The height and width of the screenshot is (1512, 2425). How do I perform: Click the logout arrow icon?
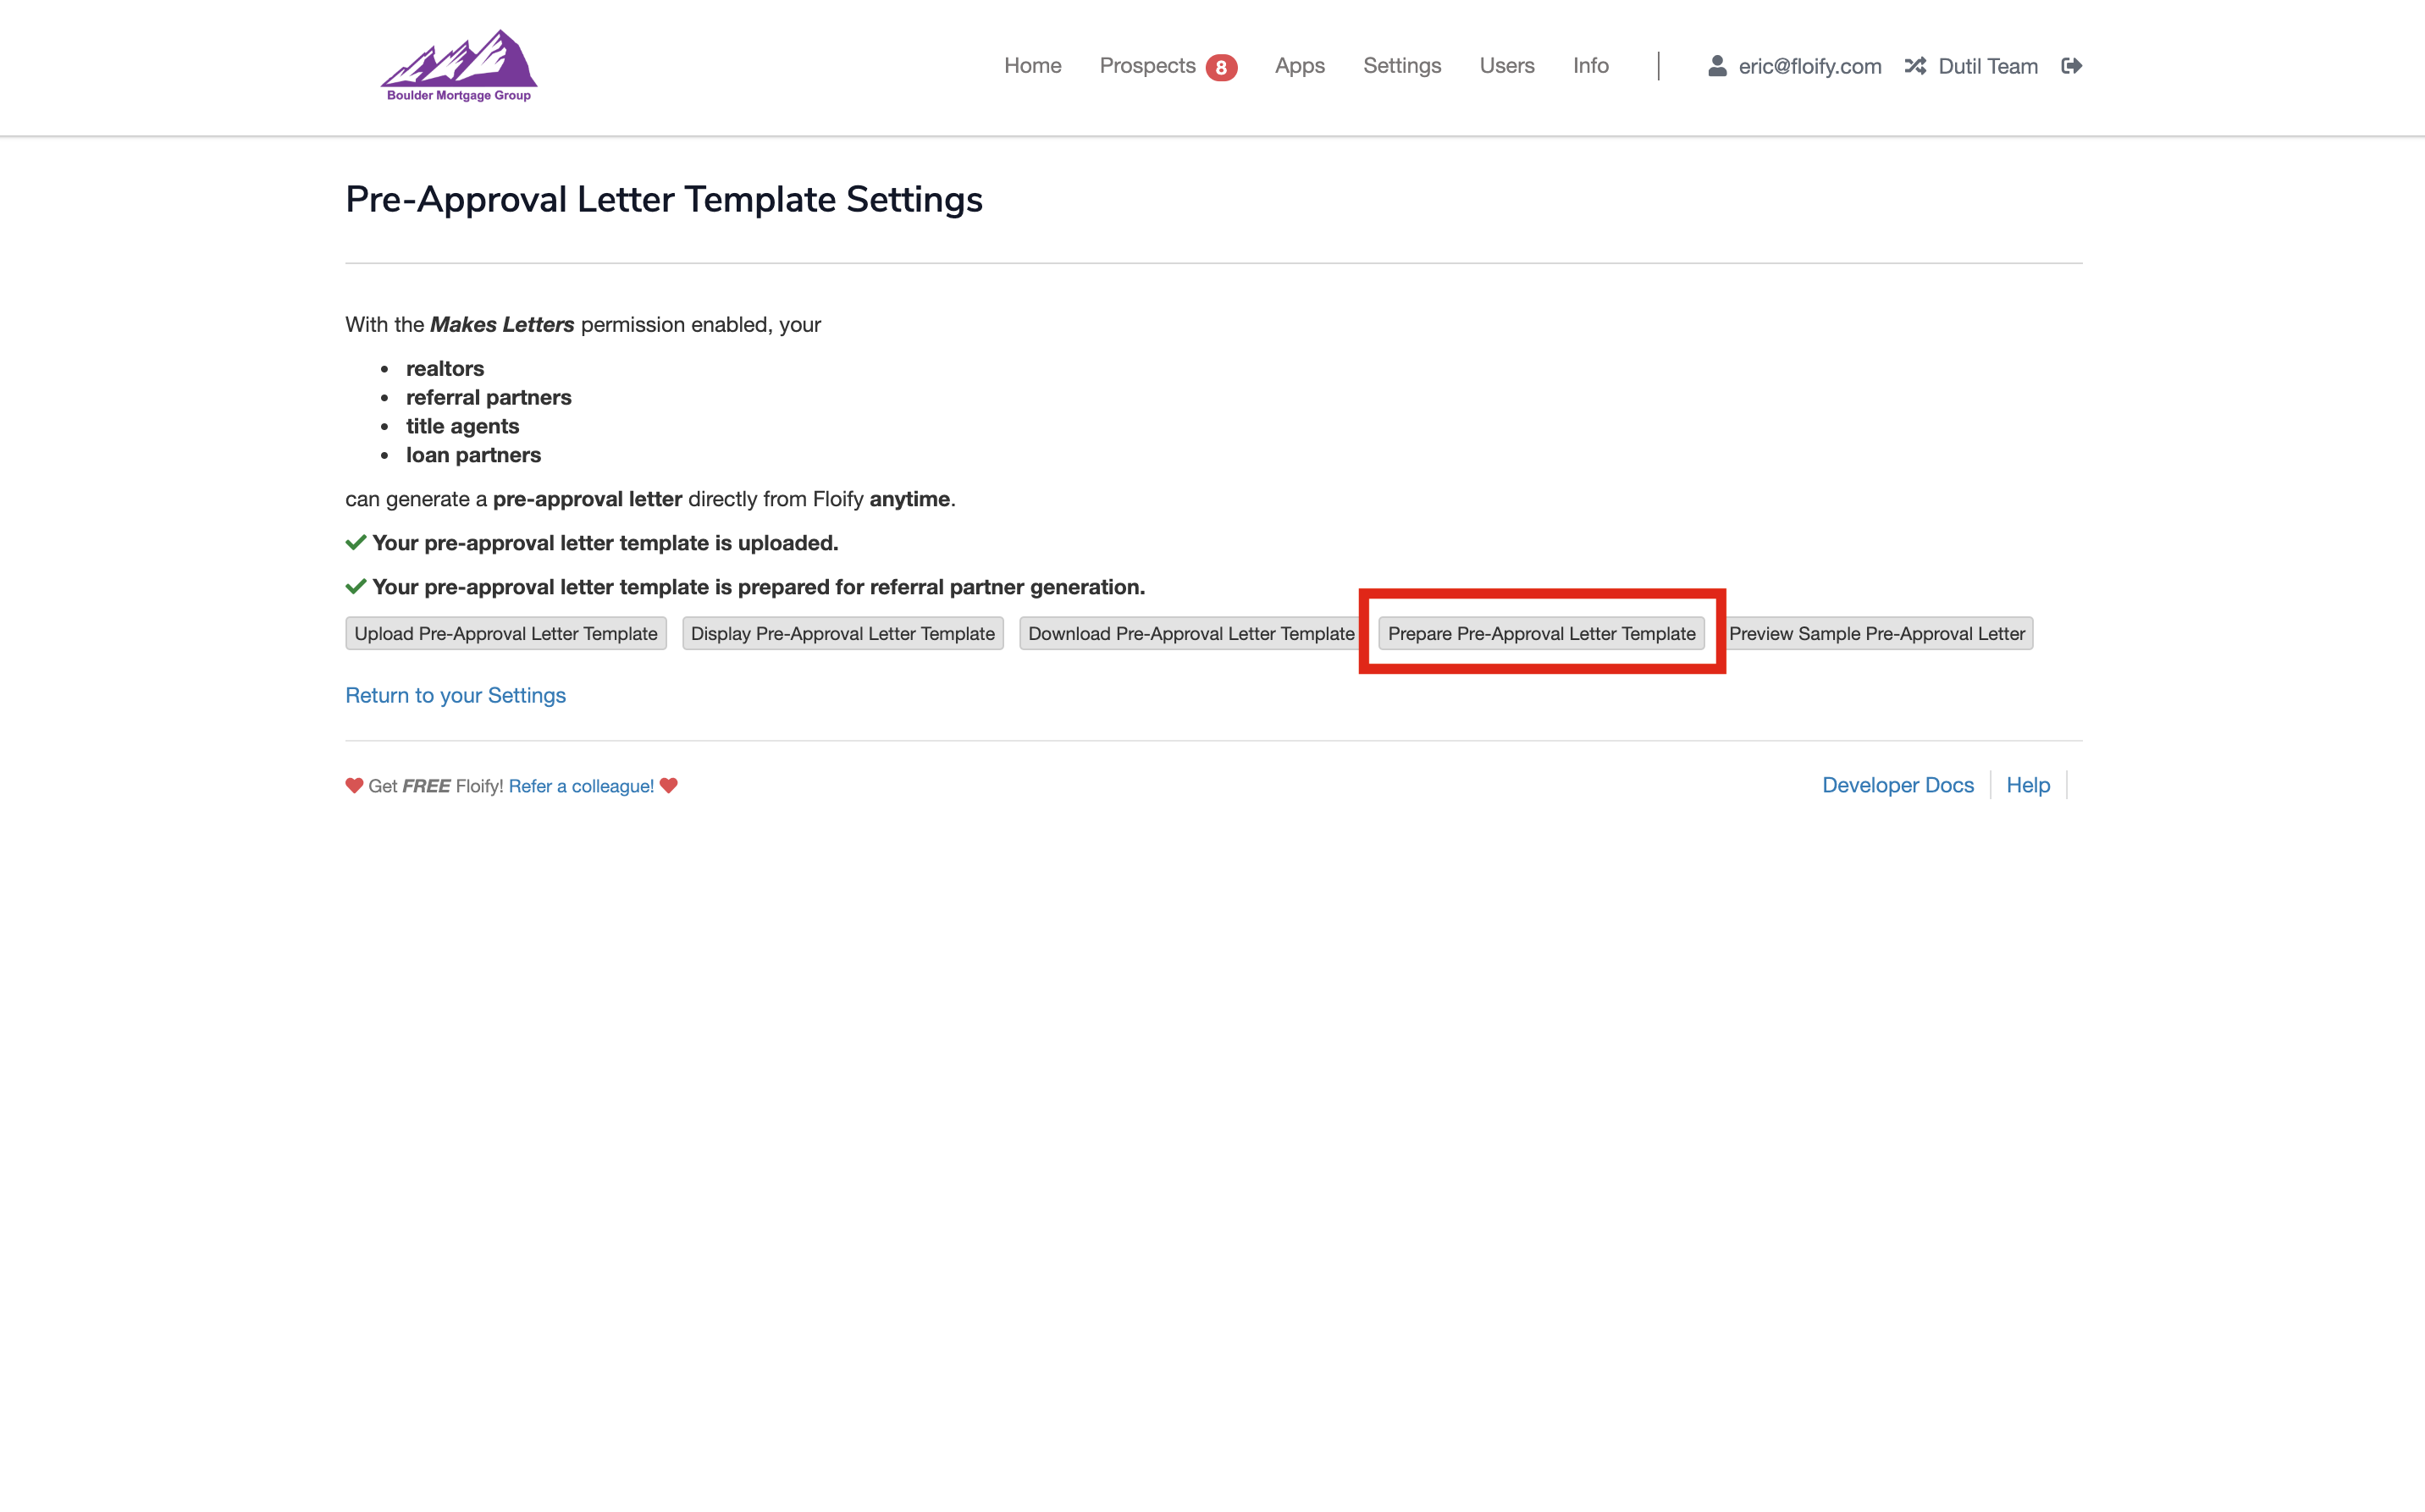2071,66
